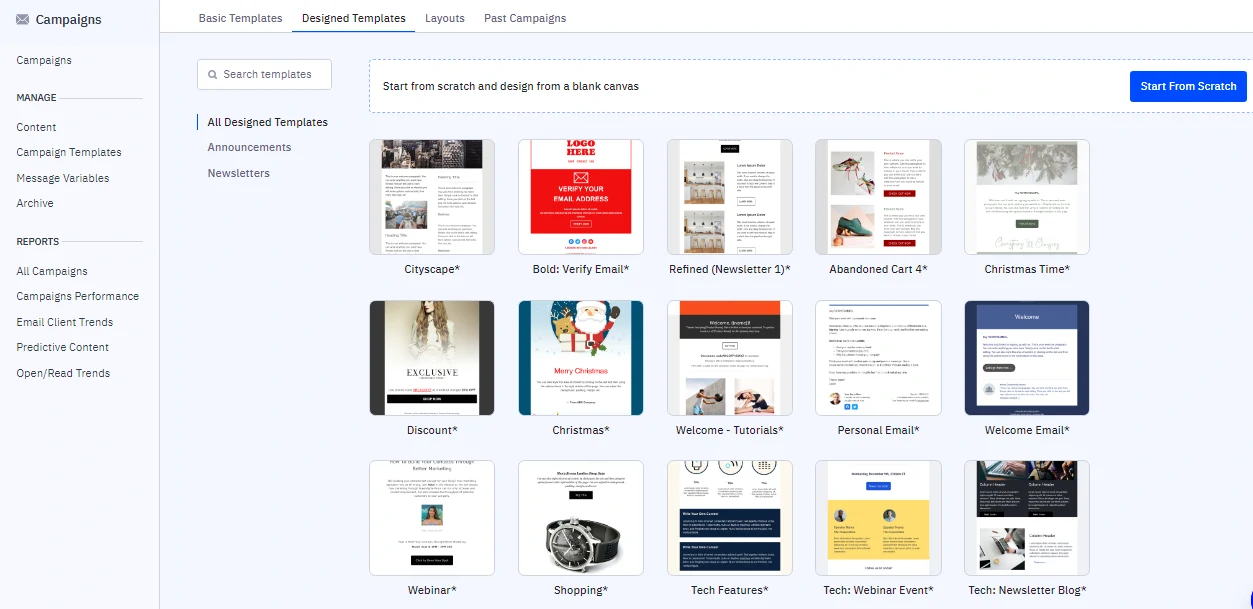Open the Past Campaigns tab

coord(525,18)
